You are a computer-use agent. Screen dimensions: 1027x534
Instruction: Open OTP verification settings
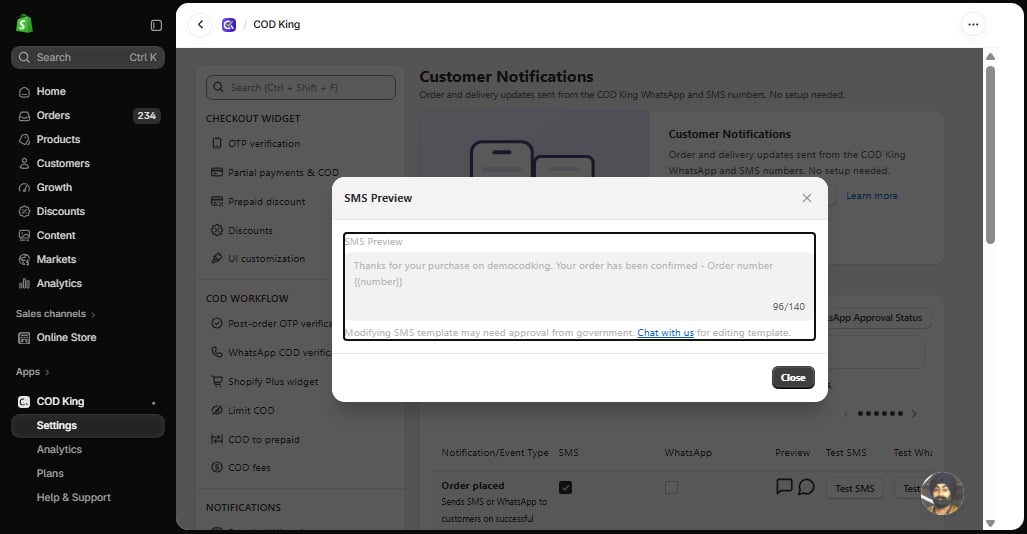(264, 143)
